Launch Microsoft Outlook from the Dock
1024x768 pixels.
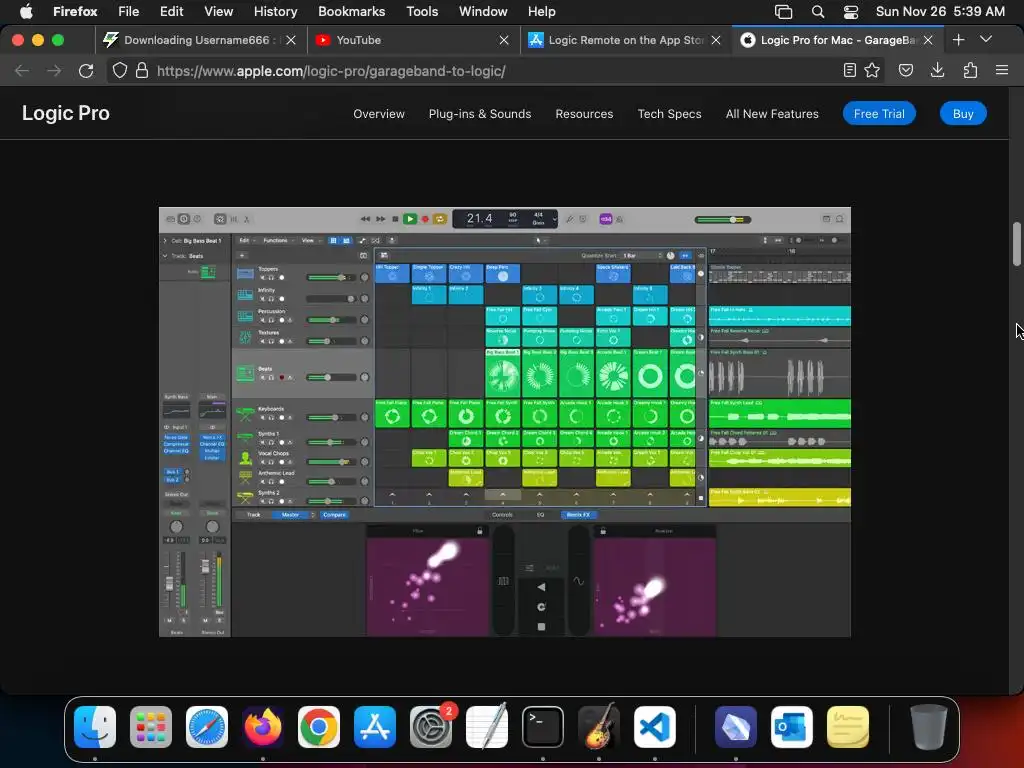click(x=792, y=727)
